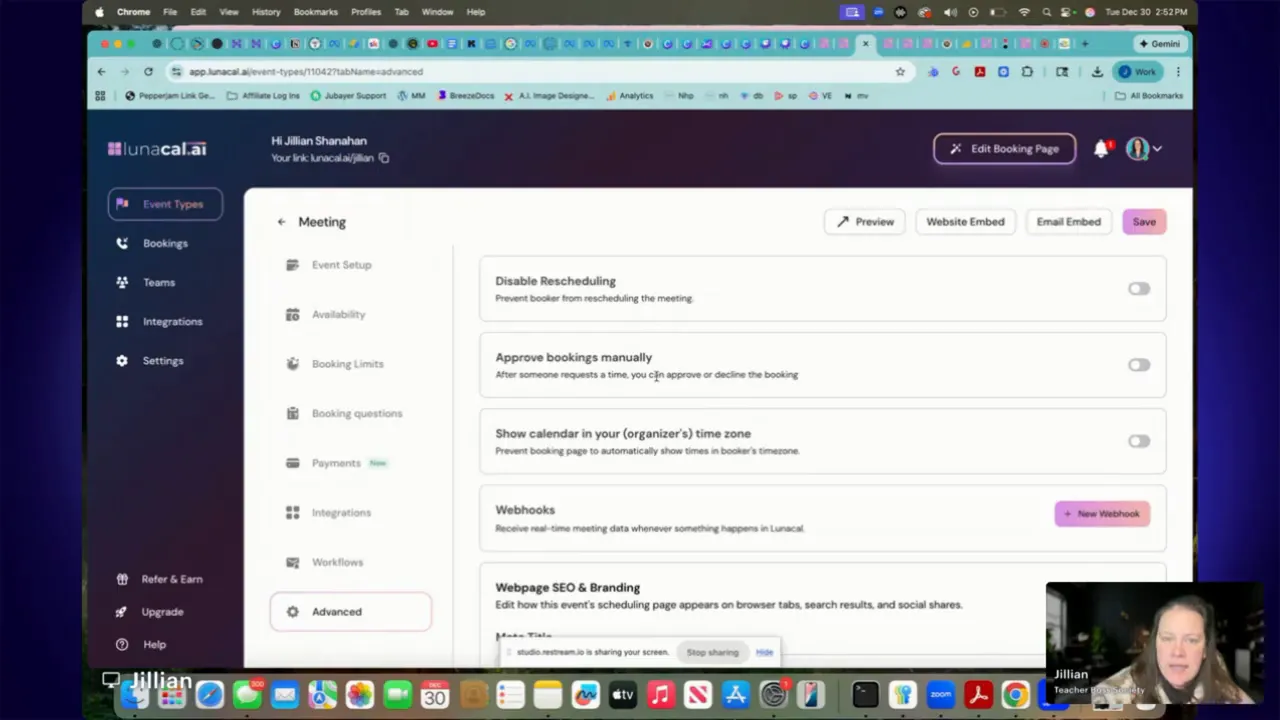
Task: Enable the Disable Rescheduling toggle
Action: (x=1139, y=288)
